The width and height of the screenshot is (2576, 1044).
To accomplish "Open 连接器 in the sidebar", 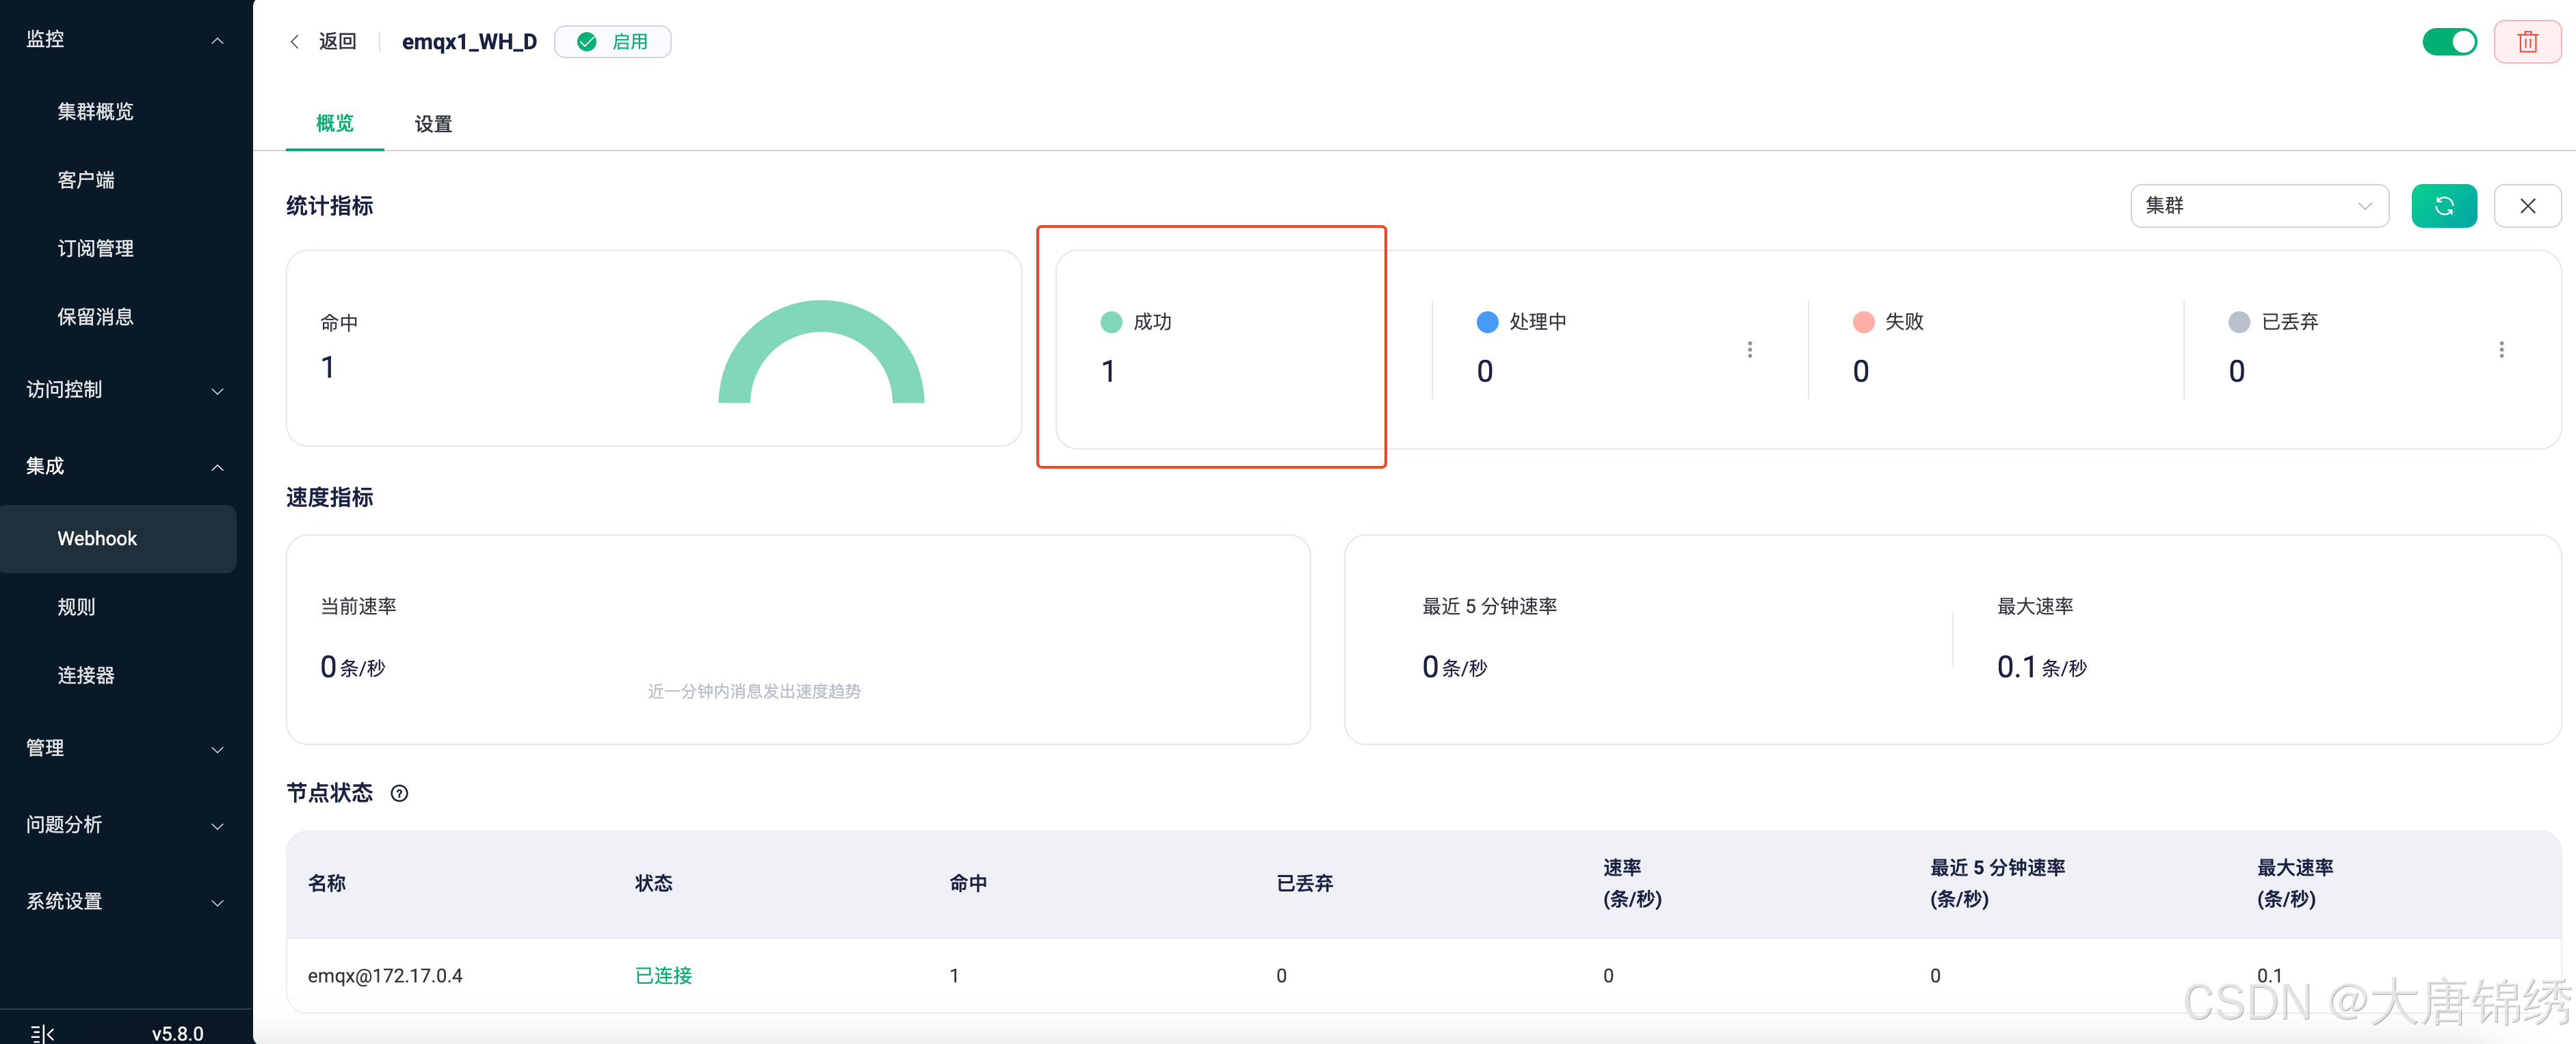I will click(x=86, y=676).
